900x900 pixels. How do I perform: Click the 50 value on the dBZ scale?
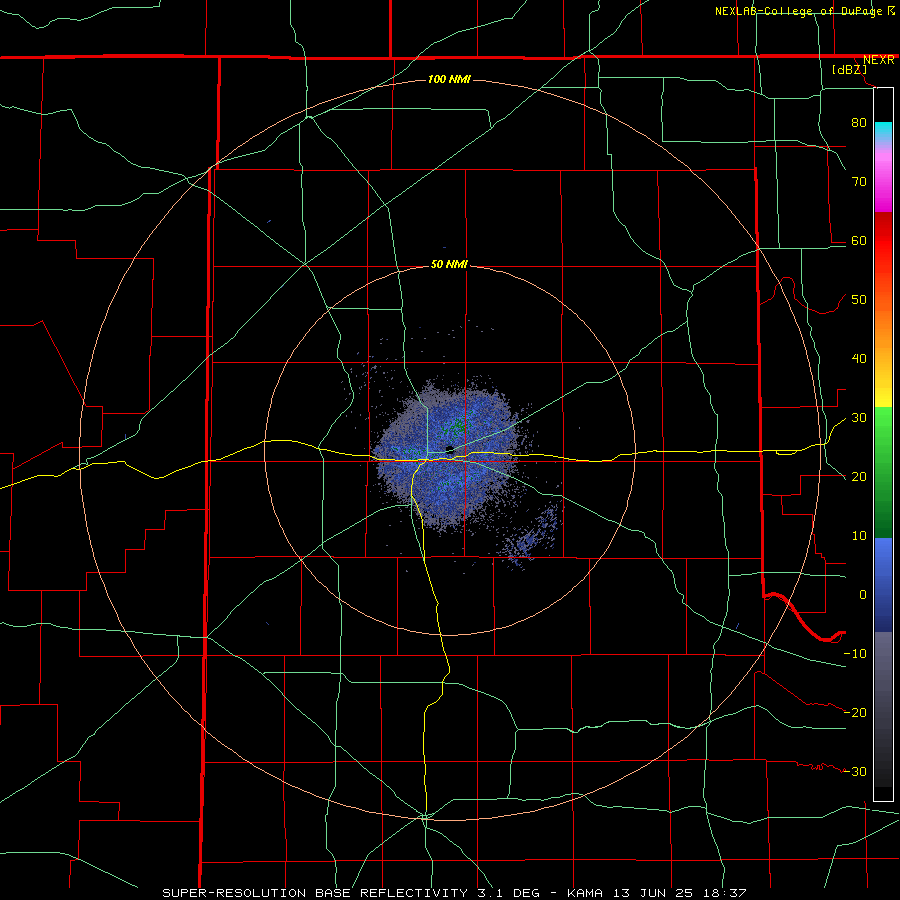[x=859, y=300]
